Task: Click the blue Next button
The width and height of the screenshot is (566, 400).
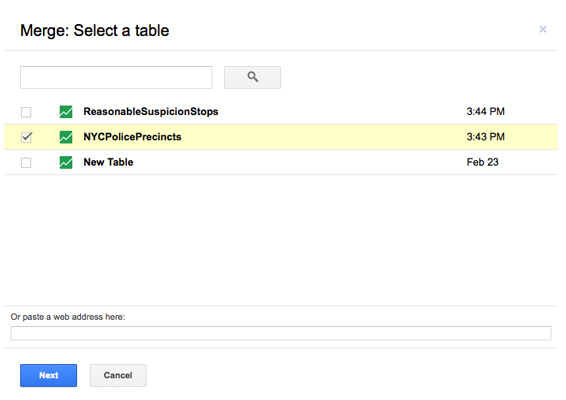Action: point(48,375)
